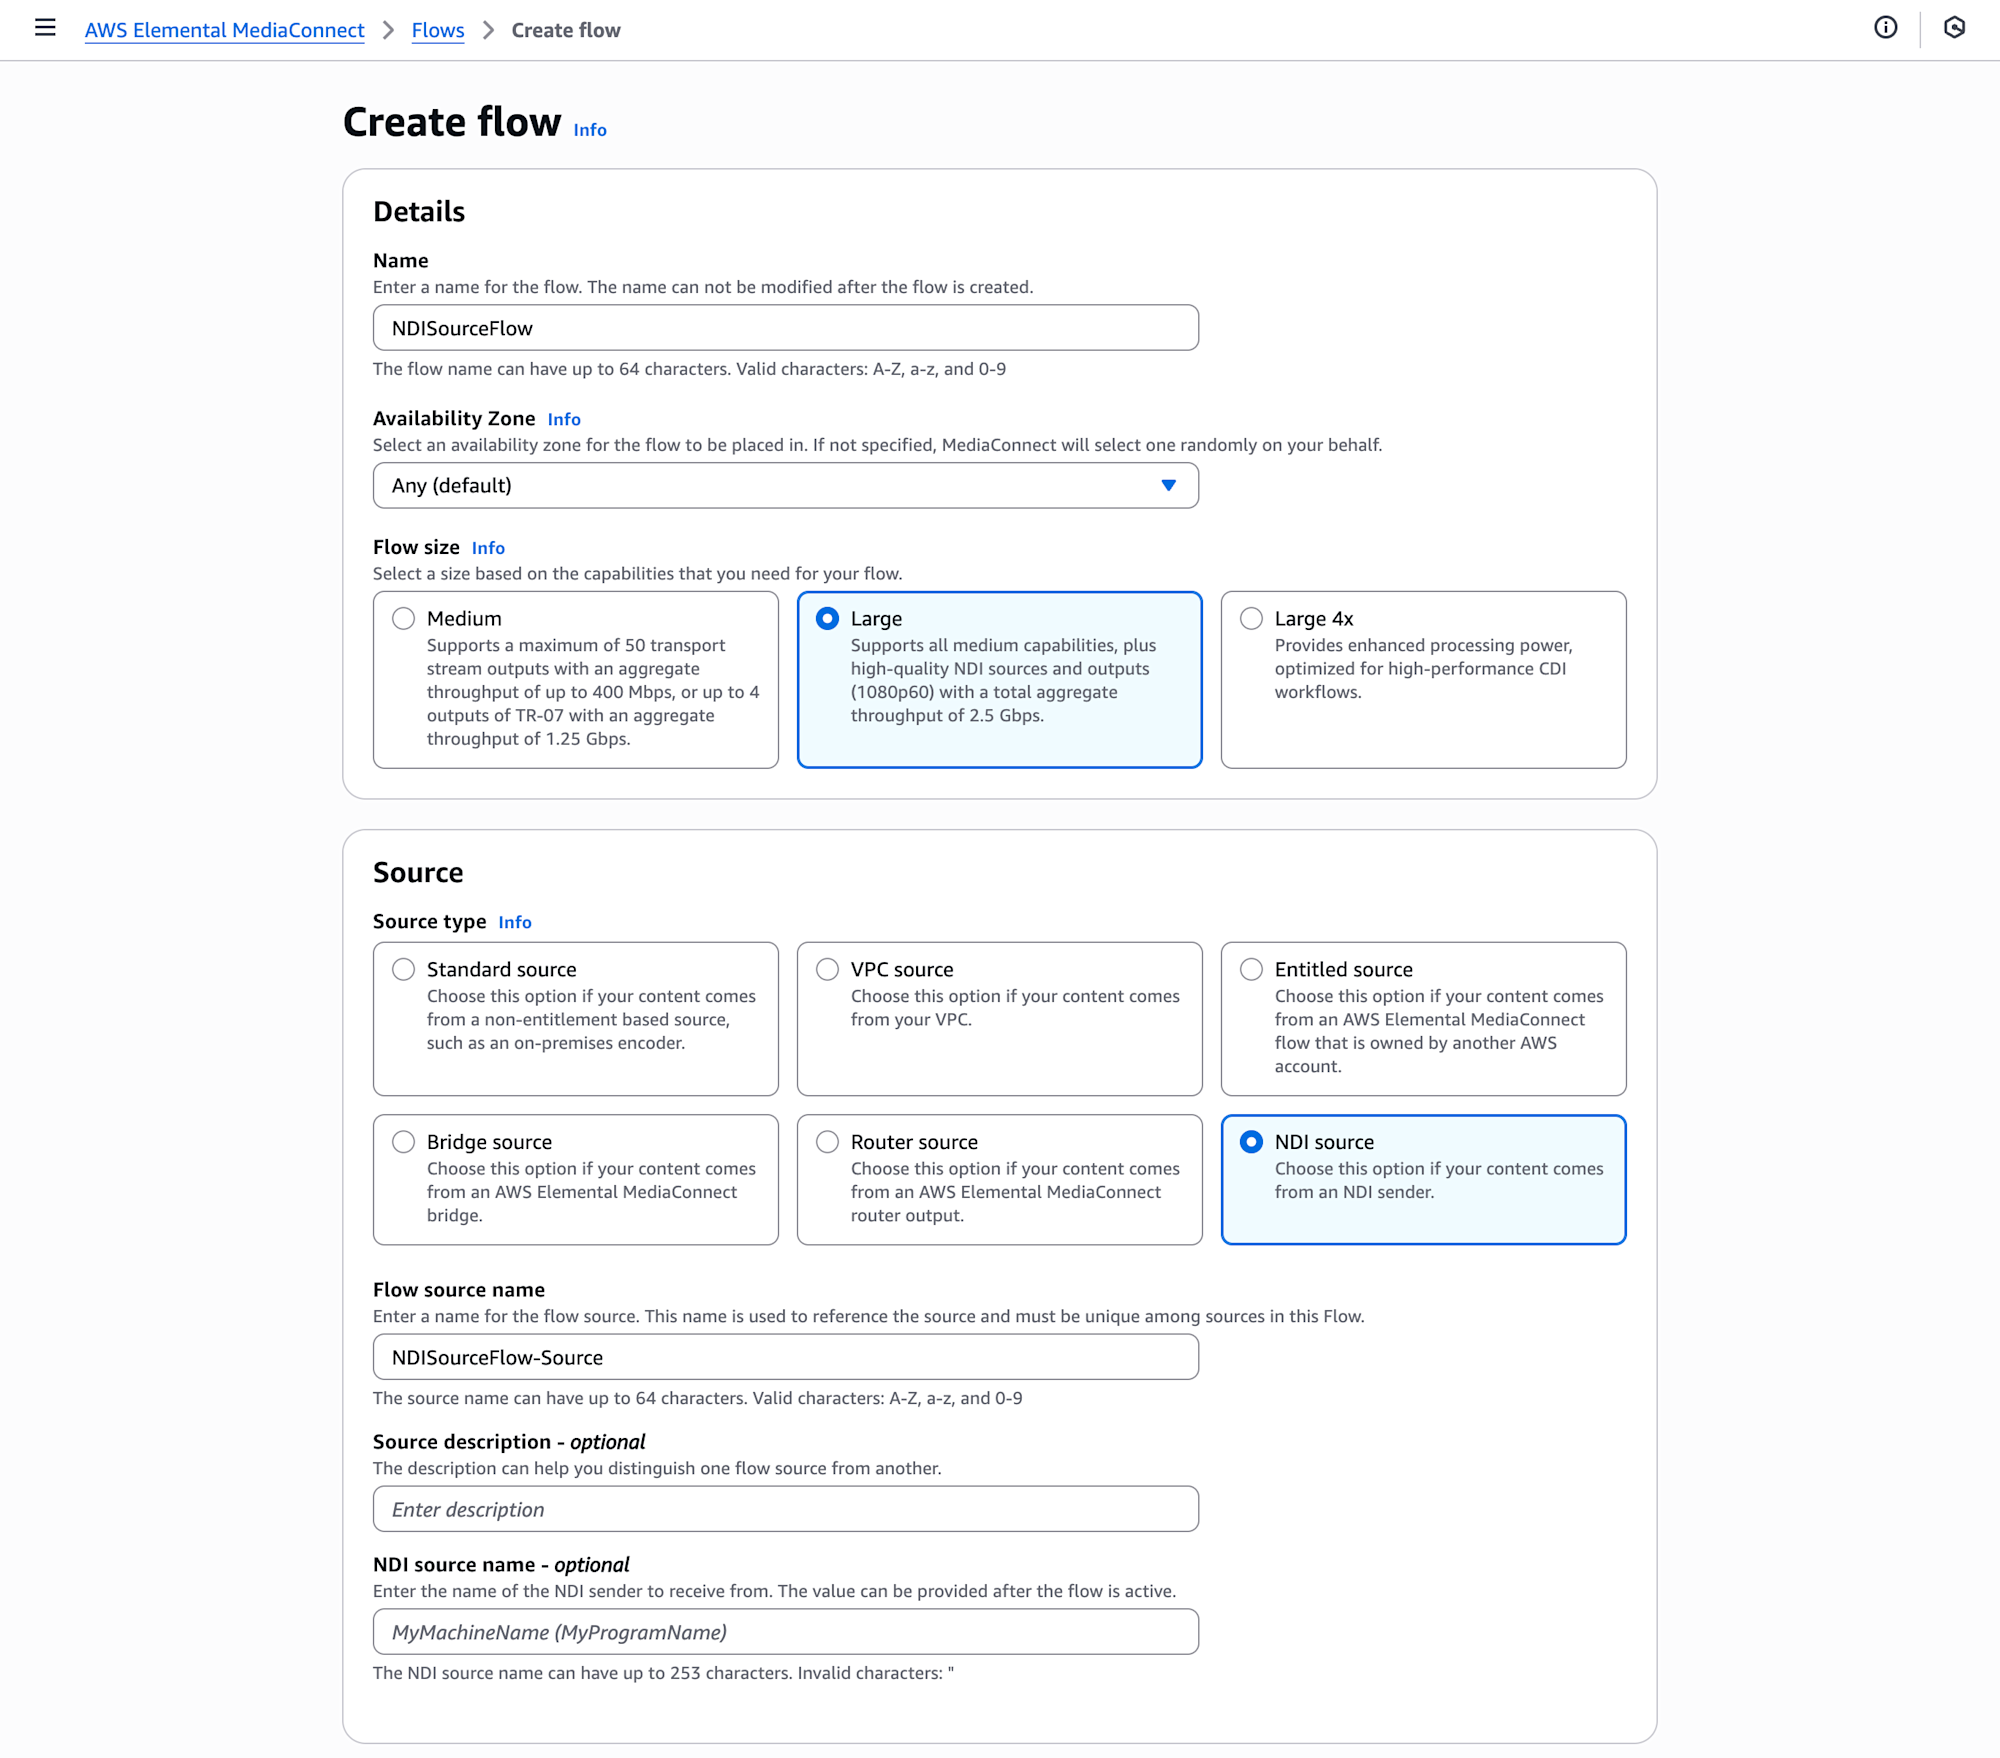Choose the Large 4x flow size
The height and width of the screenshot is (1758, 2000).
(1251, 619)
